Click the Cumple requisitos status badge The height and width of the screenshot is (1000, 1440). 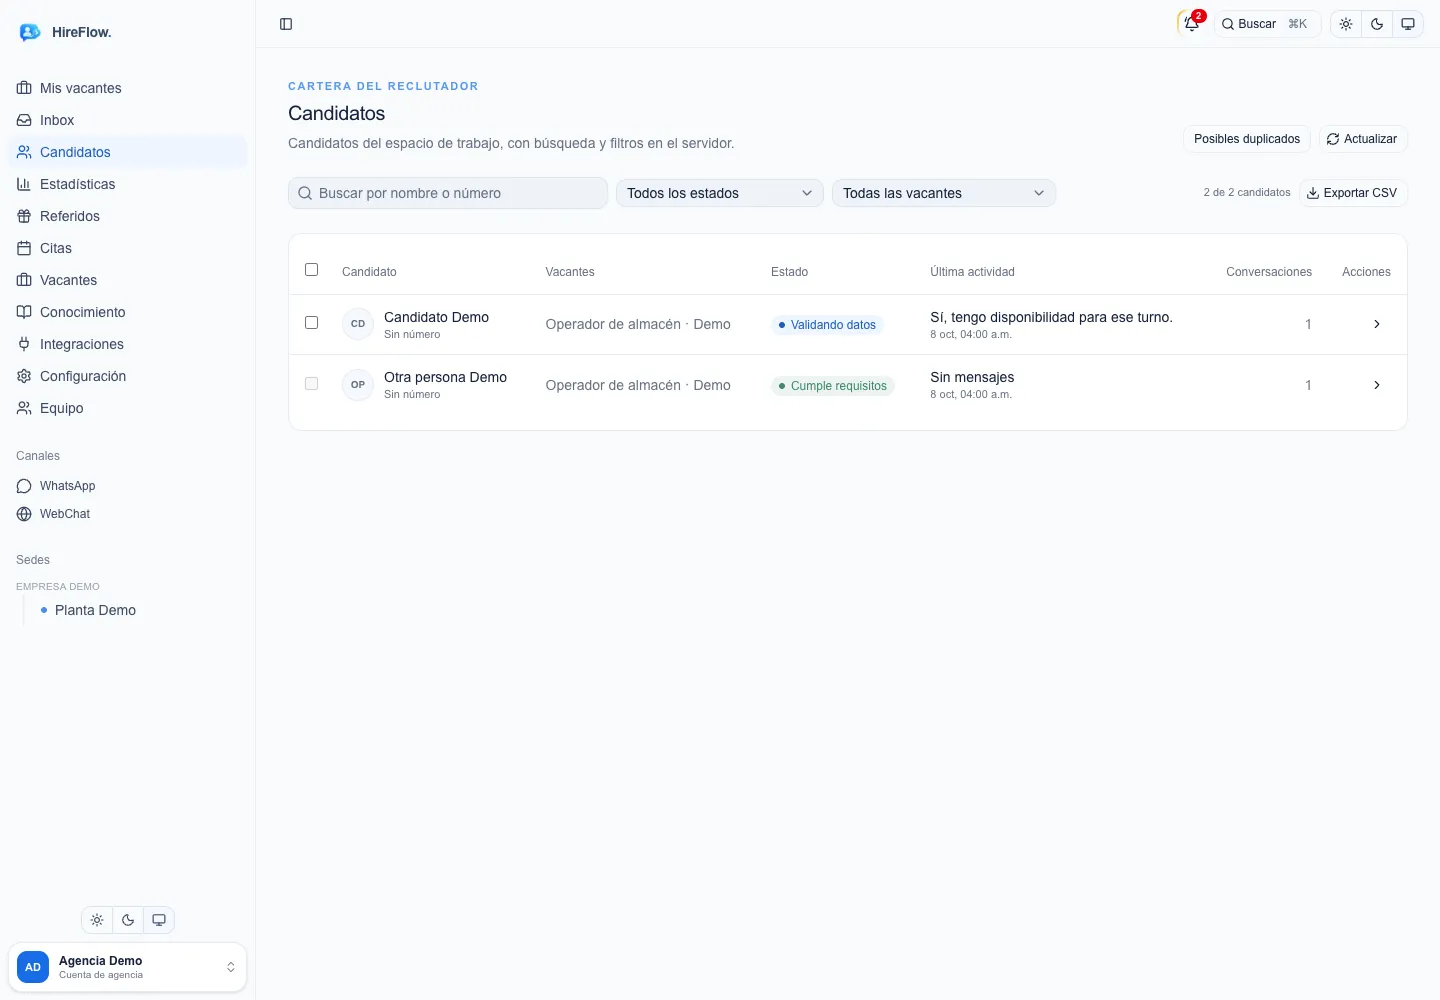pyautogui.click(x=833, y=386)
